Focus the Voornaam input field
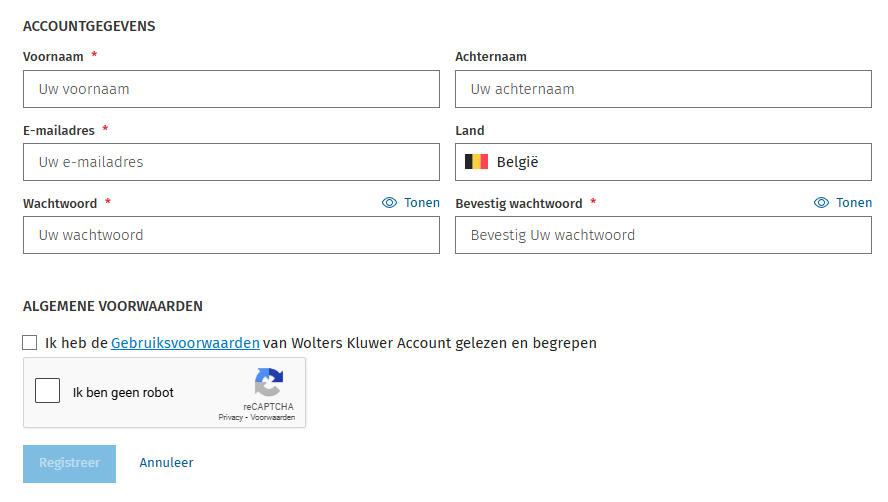The width and height of the screenshot is (888, 502). point(231,89)
